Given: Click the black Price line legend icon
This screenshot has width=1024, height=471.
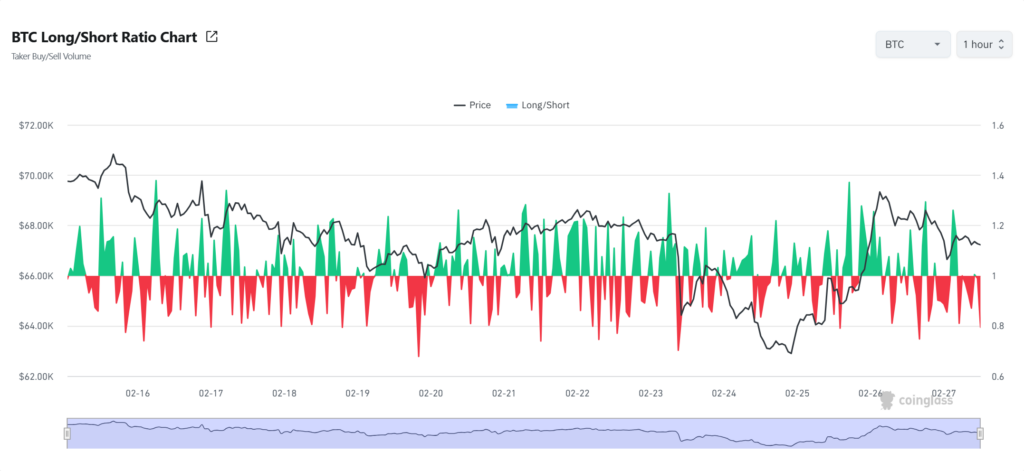Looking at the screenshot, I should [x=459, y=105].
